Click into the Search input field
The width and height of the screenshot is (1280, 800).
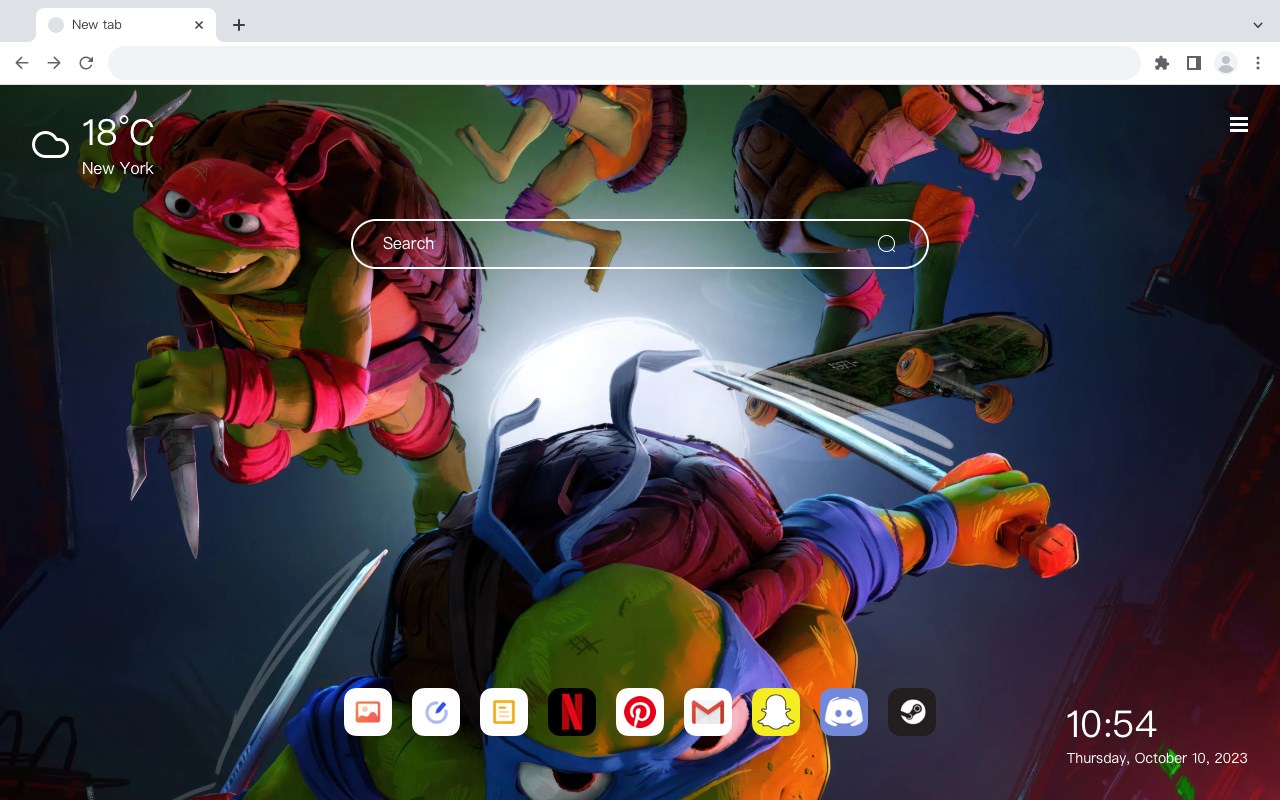pos(640,244)
